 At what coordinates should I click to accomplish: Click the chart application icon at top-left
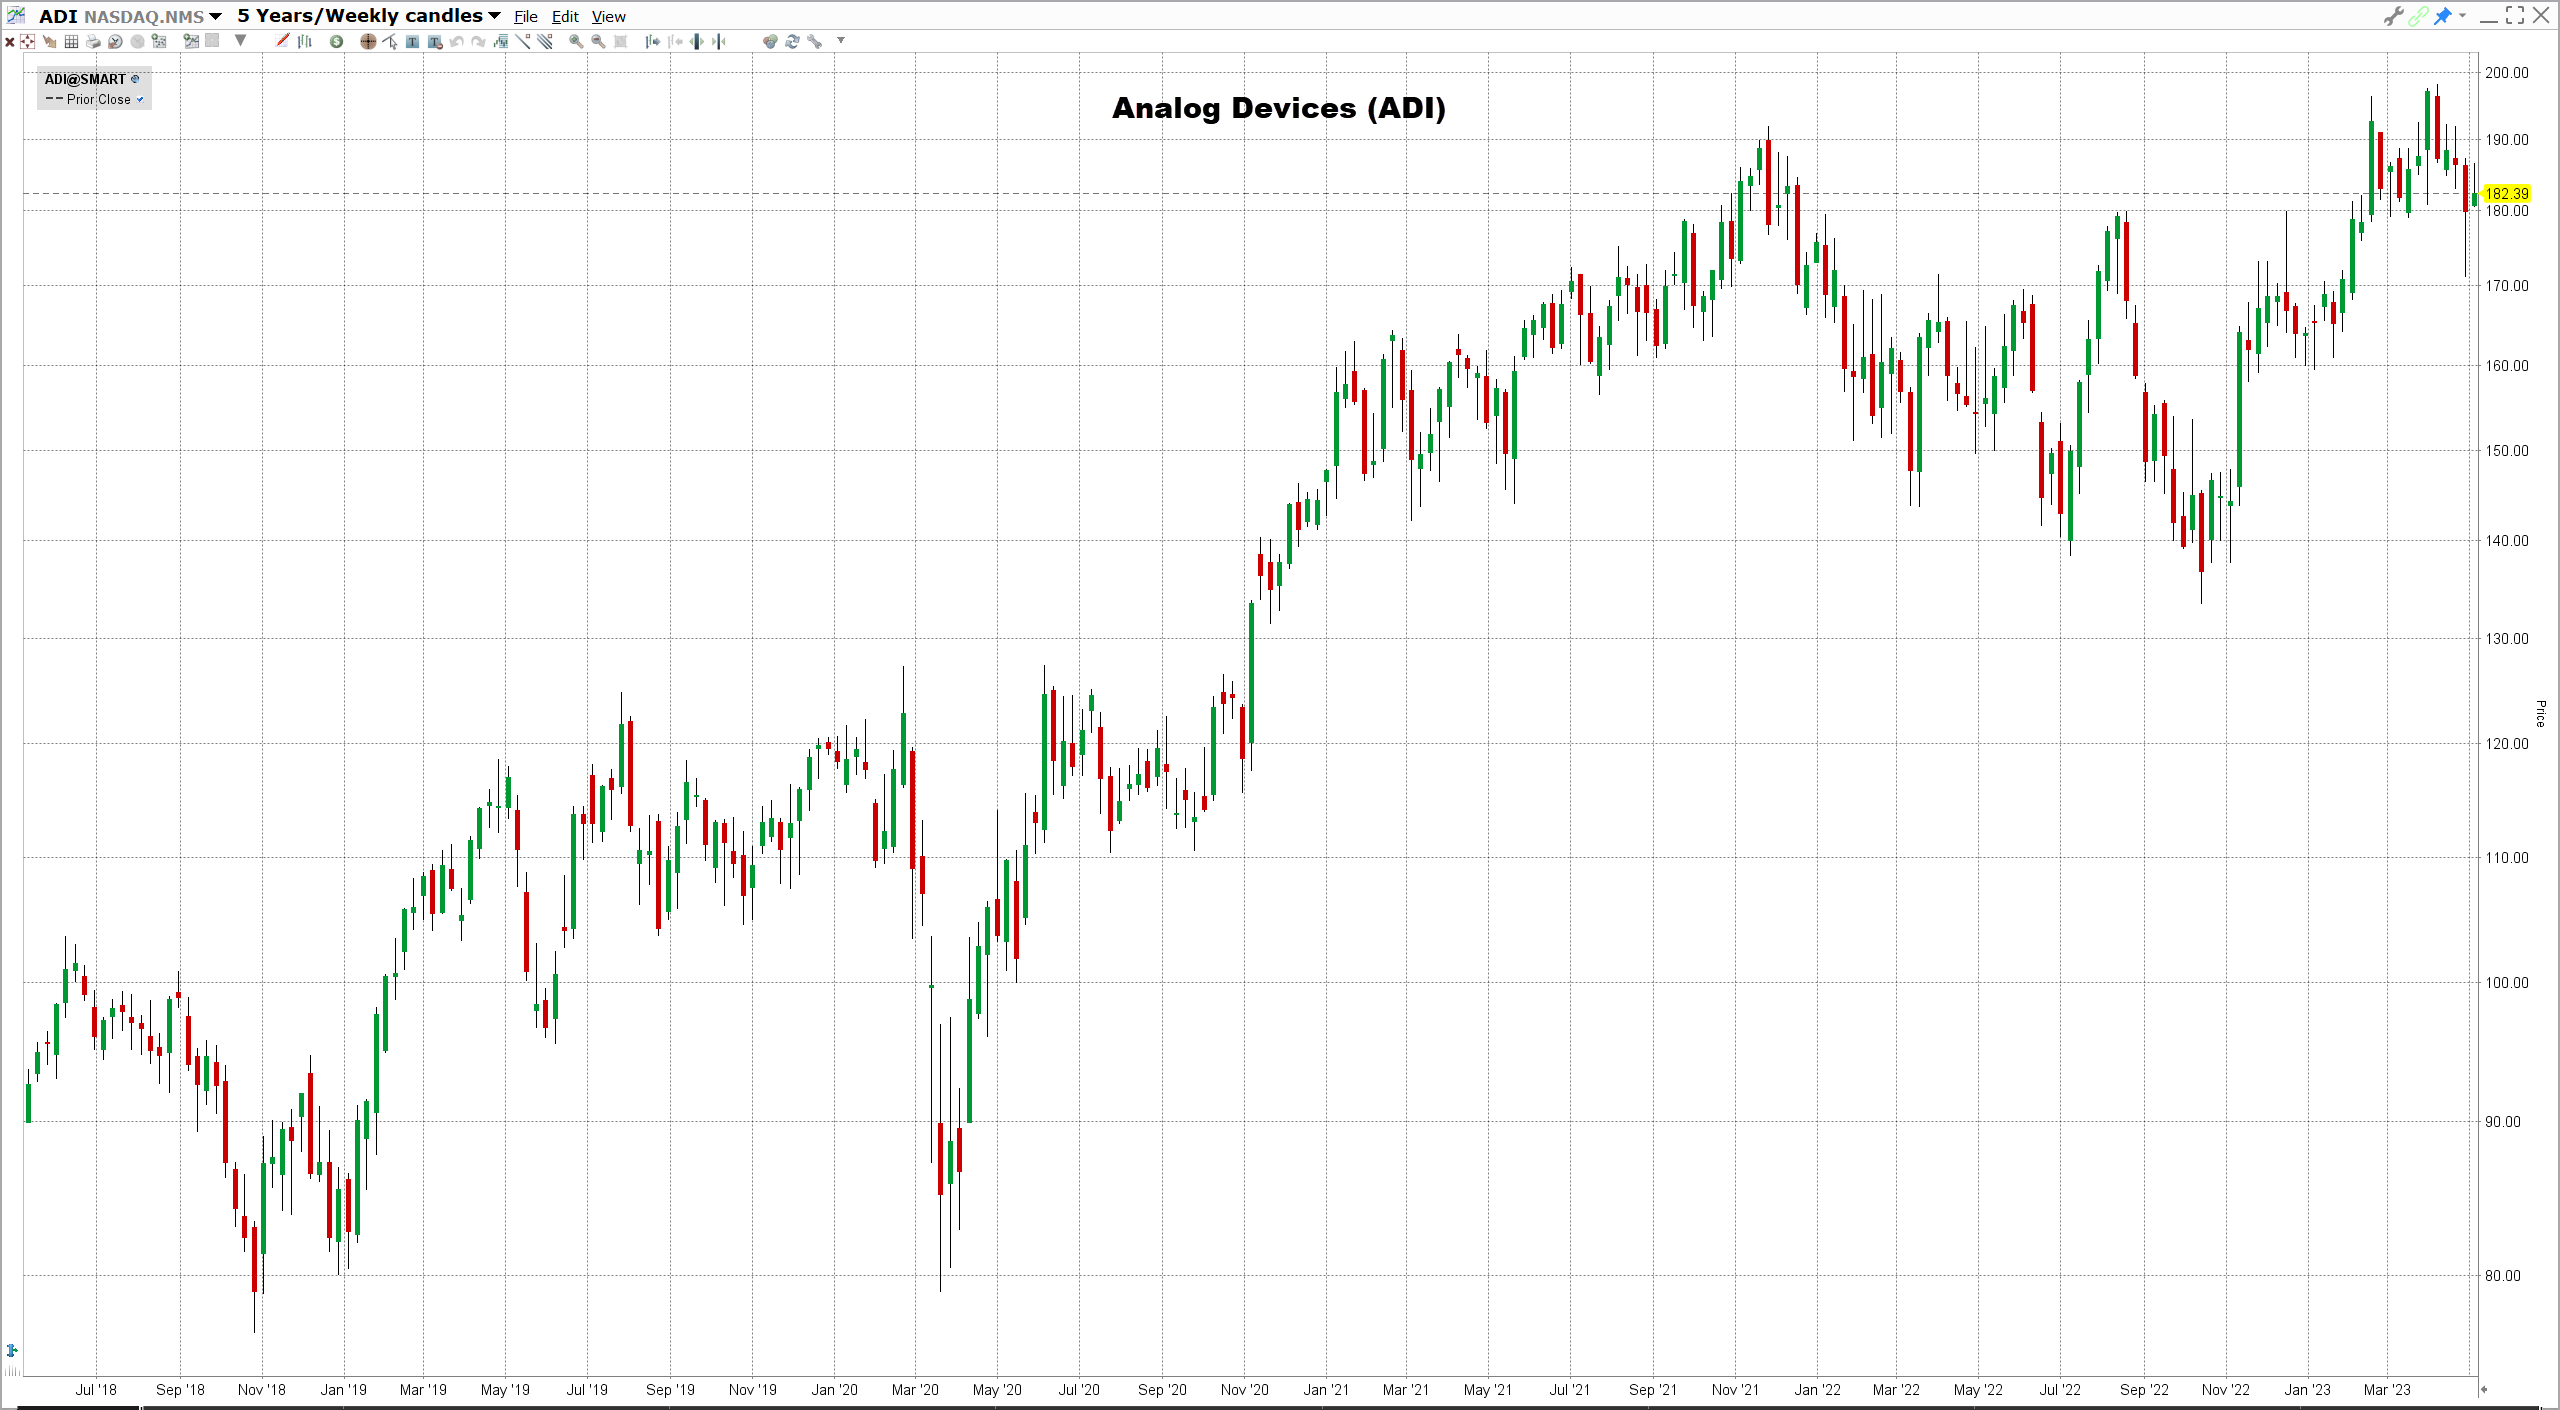(16, 16)
